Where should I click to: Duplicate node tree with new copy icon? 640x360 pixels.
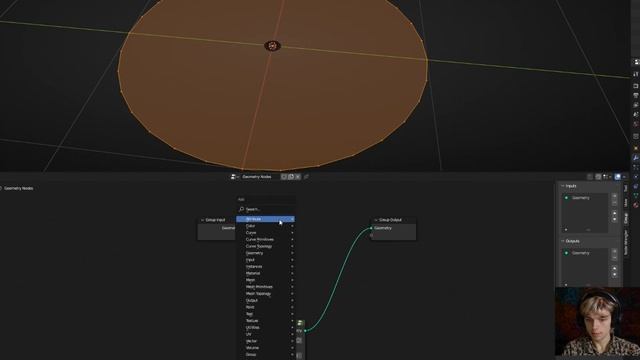tap(291, 177)
